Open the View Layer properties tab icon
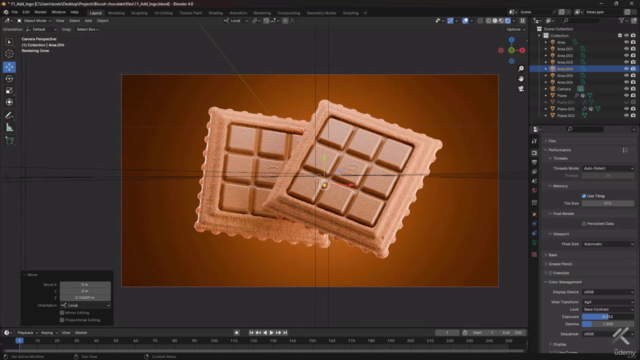Image resolution: width=640 pixels, height=360 pixels. (534, 172)
